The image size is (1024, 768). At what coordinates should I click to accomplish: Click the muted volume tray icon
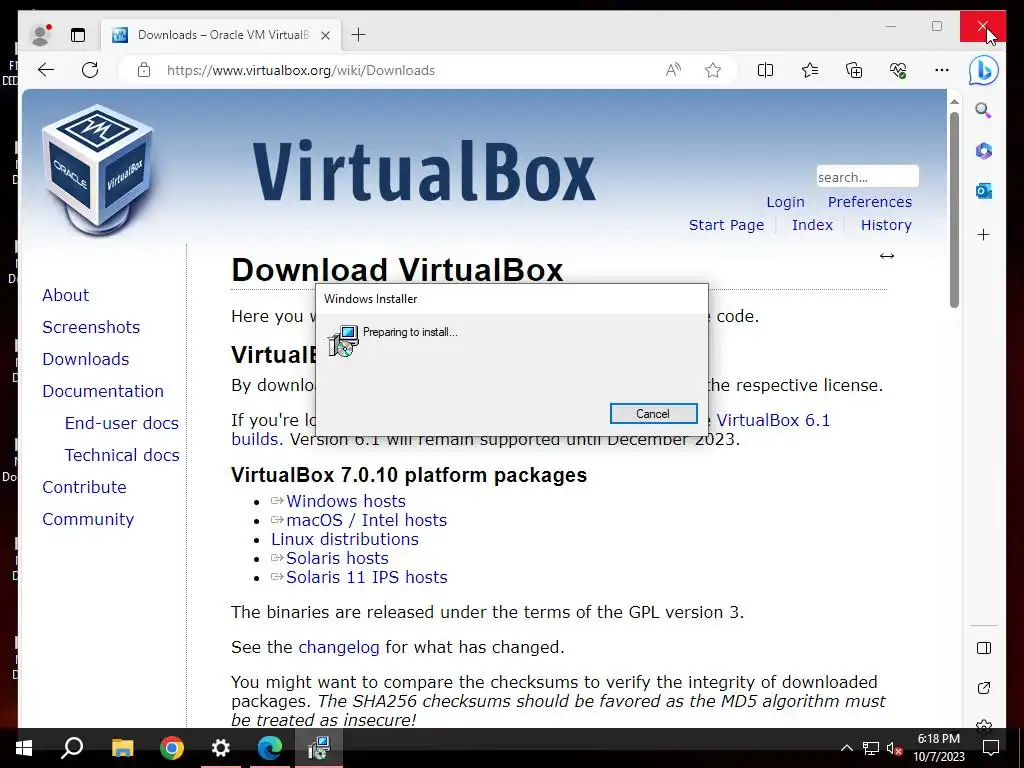point(895,748)
